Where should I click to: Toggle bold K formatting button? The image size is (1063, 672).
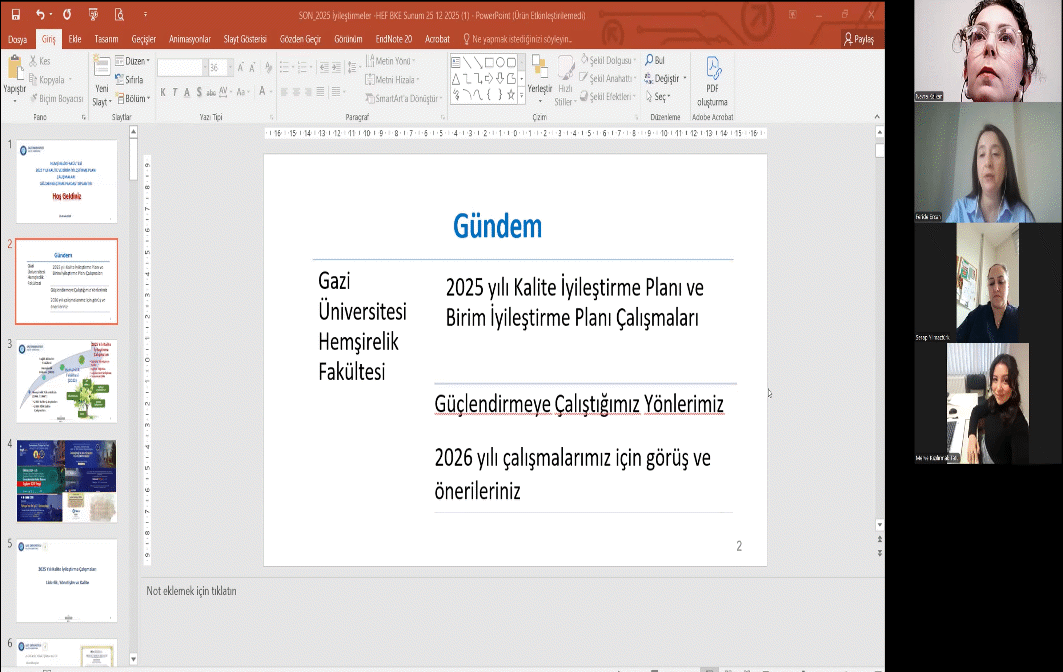(161, 92)
